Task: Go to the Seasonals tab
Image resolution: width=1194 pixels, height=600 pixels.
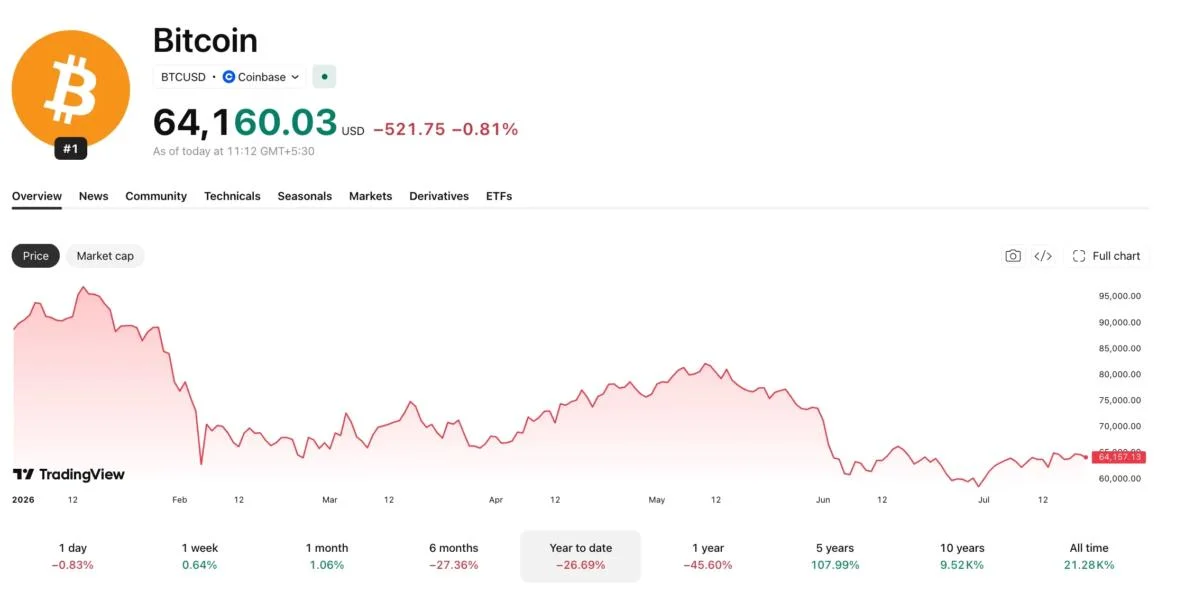Action: [305, 196]
